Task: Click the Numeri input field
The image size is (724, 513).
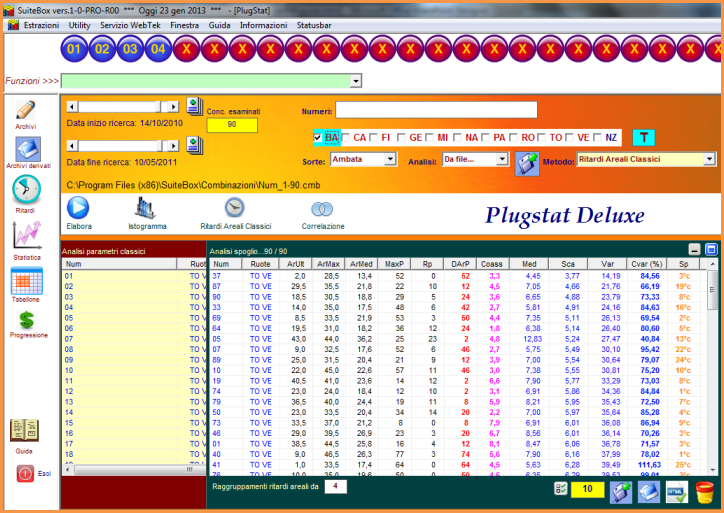Action: [436, 110]
